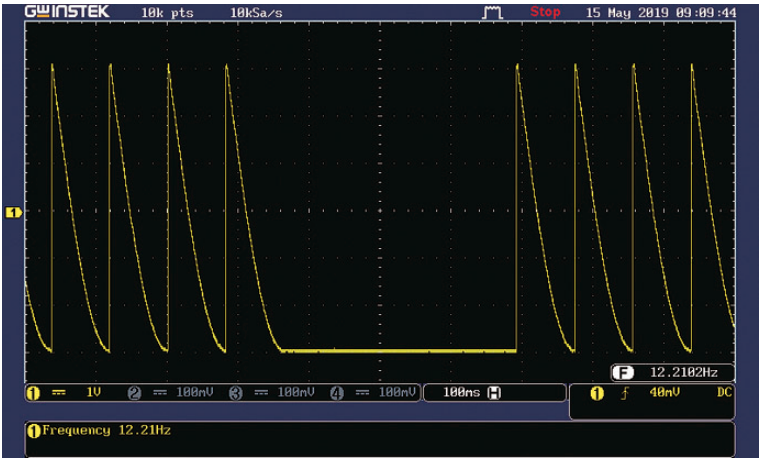This screenshot has height=460, width=761.
Task: Select the 10kSa/s sample rate readout
Action: 256,13
